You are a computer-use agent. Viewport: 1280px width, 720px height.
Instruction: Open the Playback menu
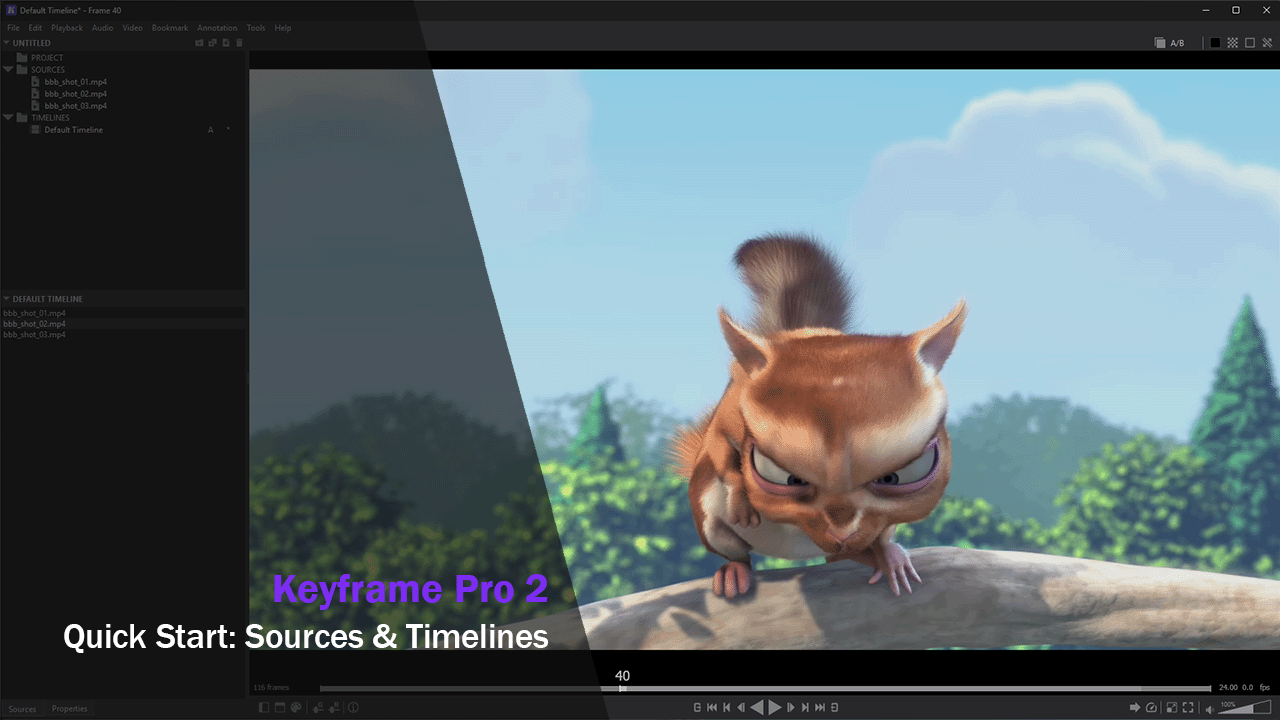[67, 28]
